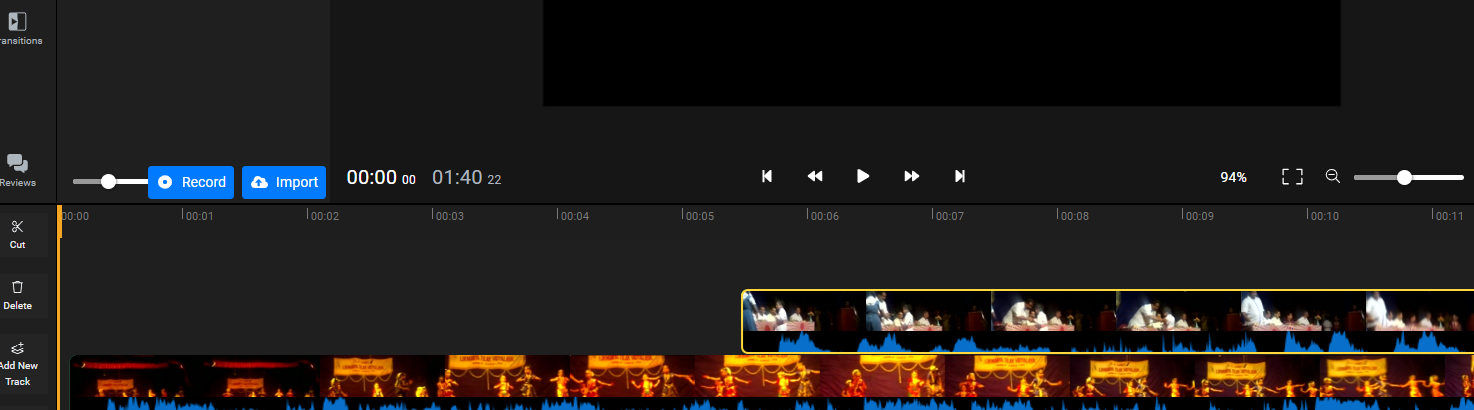This screenshot has height=410, width=1474.
Task: Jump to 00:02 on the timeline ruler
Action: (323, 215)
